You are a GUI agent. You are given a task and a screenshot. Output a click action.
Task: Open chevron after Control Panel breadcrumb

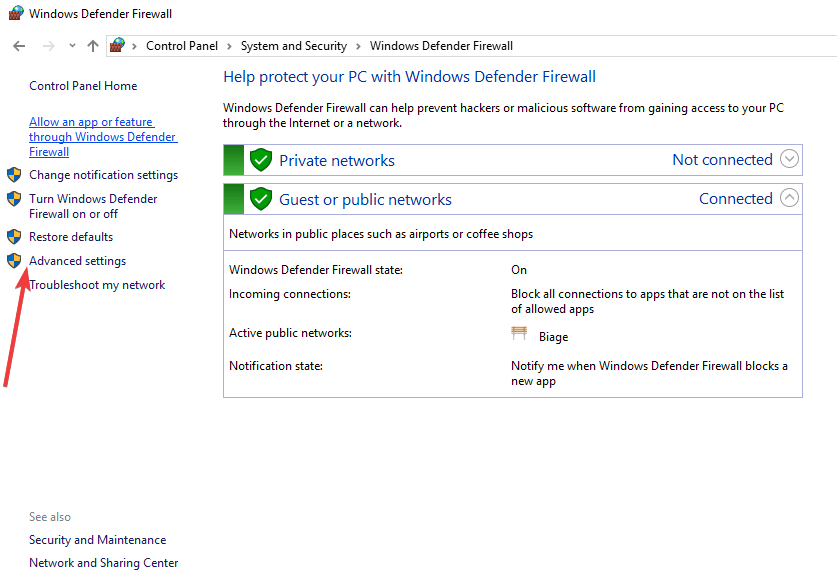pyautogui.click(x=229, y=46)
